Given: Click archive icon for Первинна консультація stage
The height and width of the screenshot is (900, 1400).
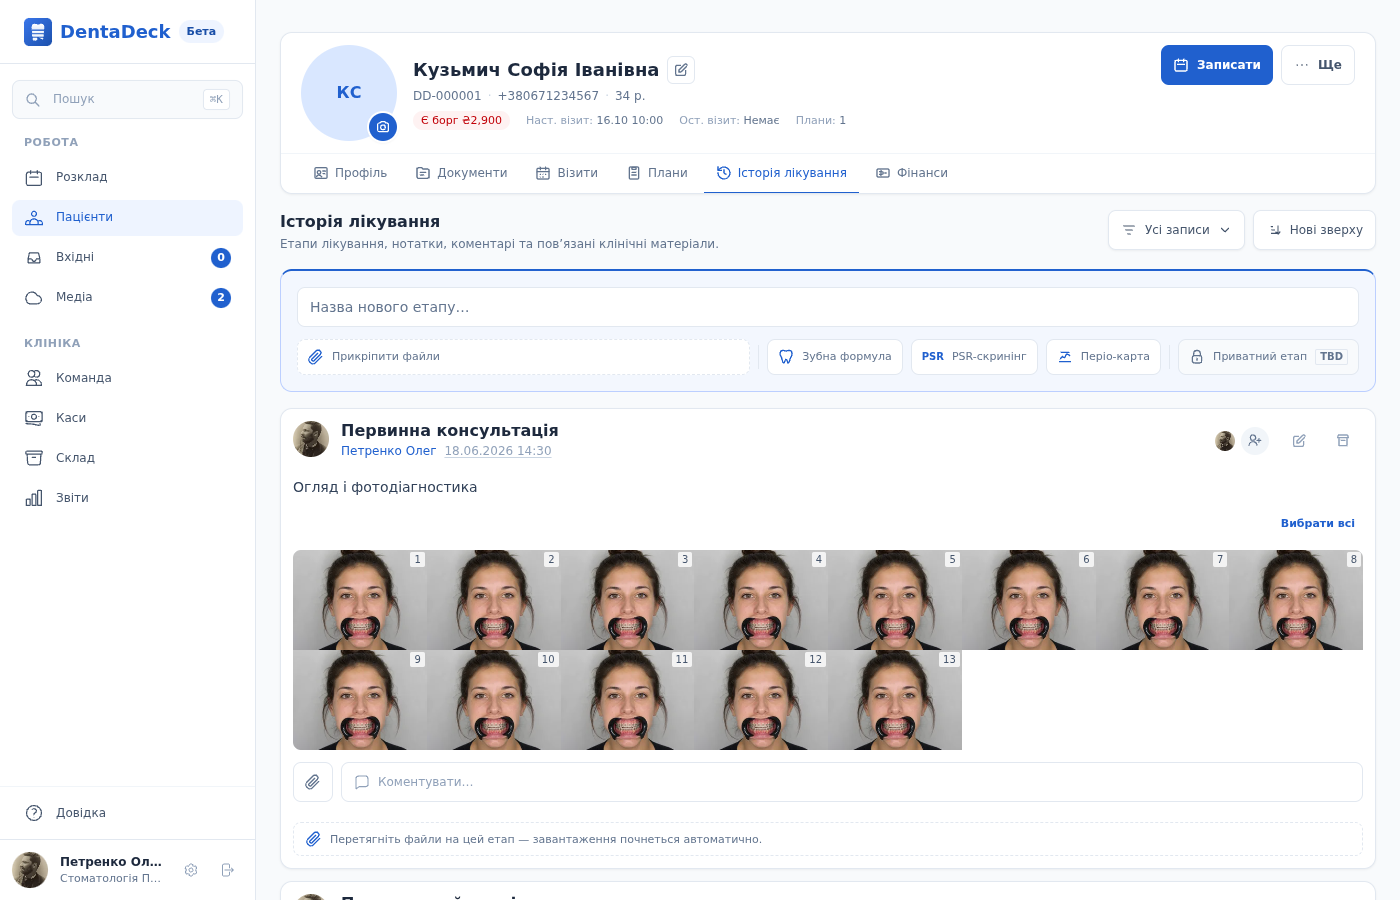Looking at the screenshot, I should pyautogui.click(x=1343, y=441).
